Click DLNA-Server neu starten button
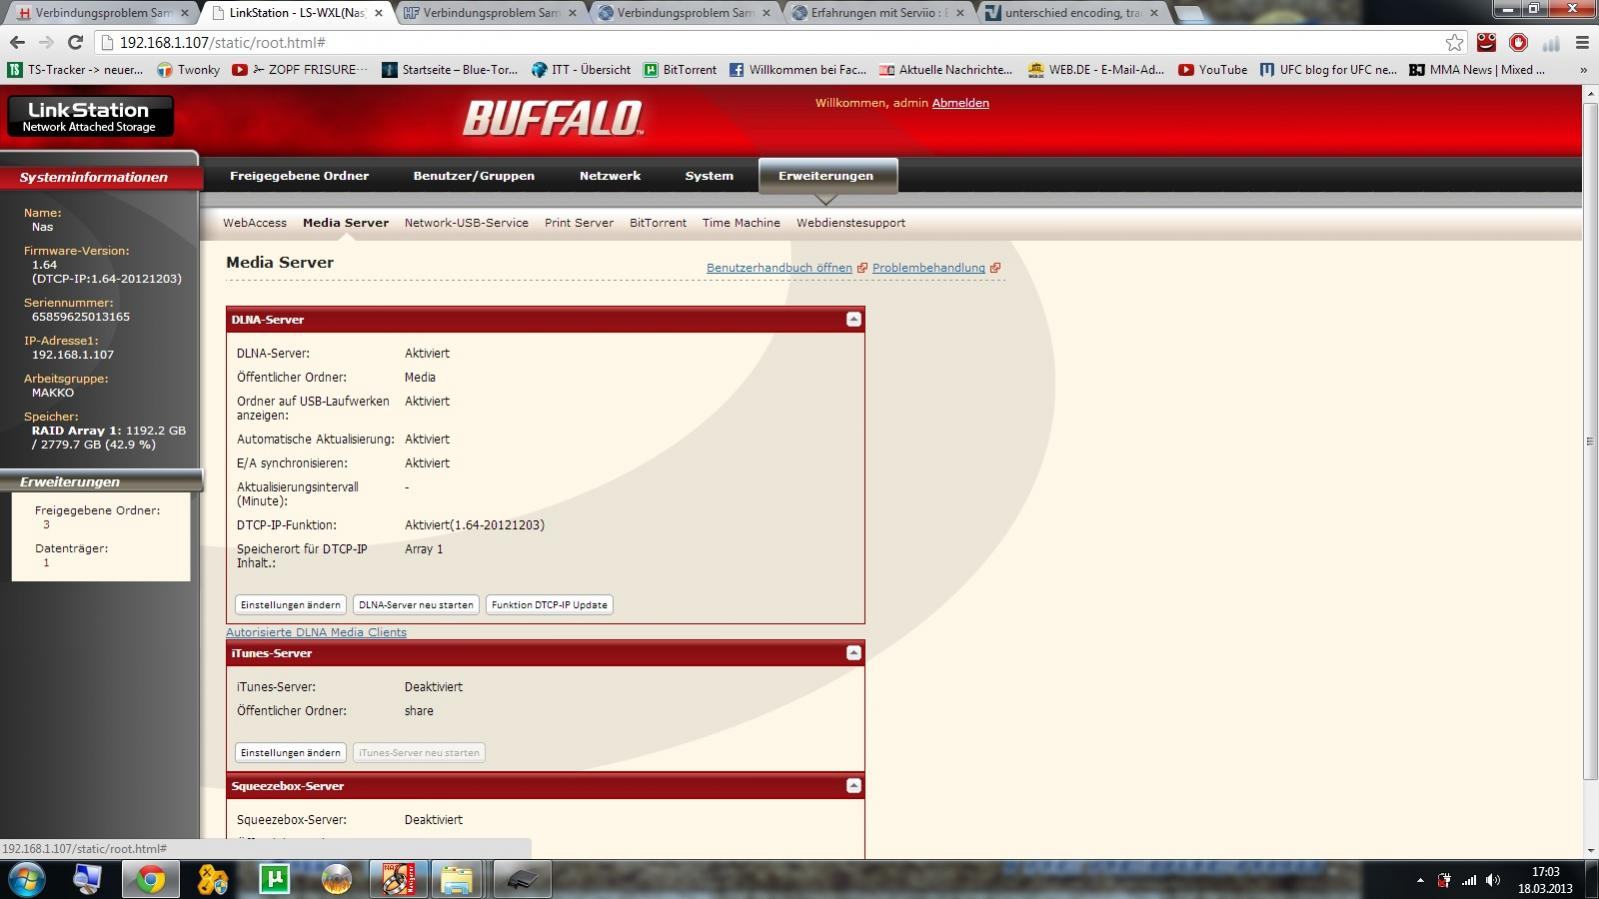 pos(416,604)
